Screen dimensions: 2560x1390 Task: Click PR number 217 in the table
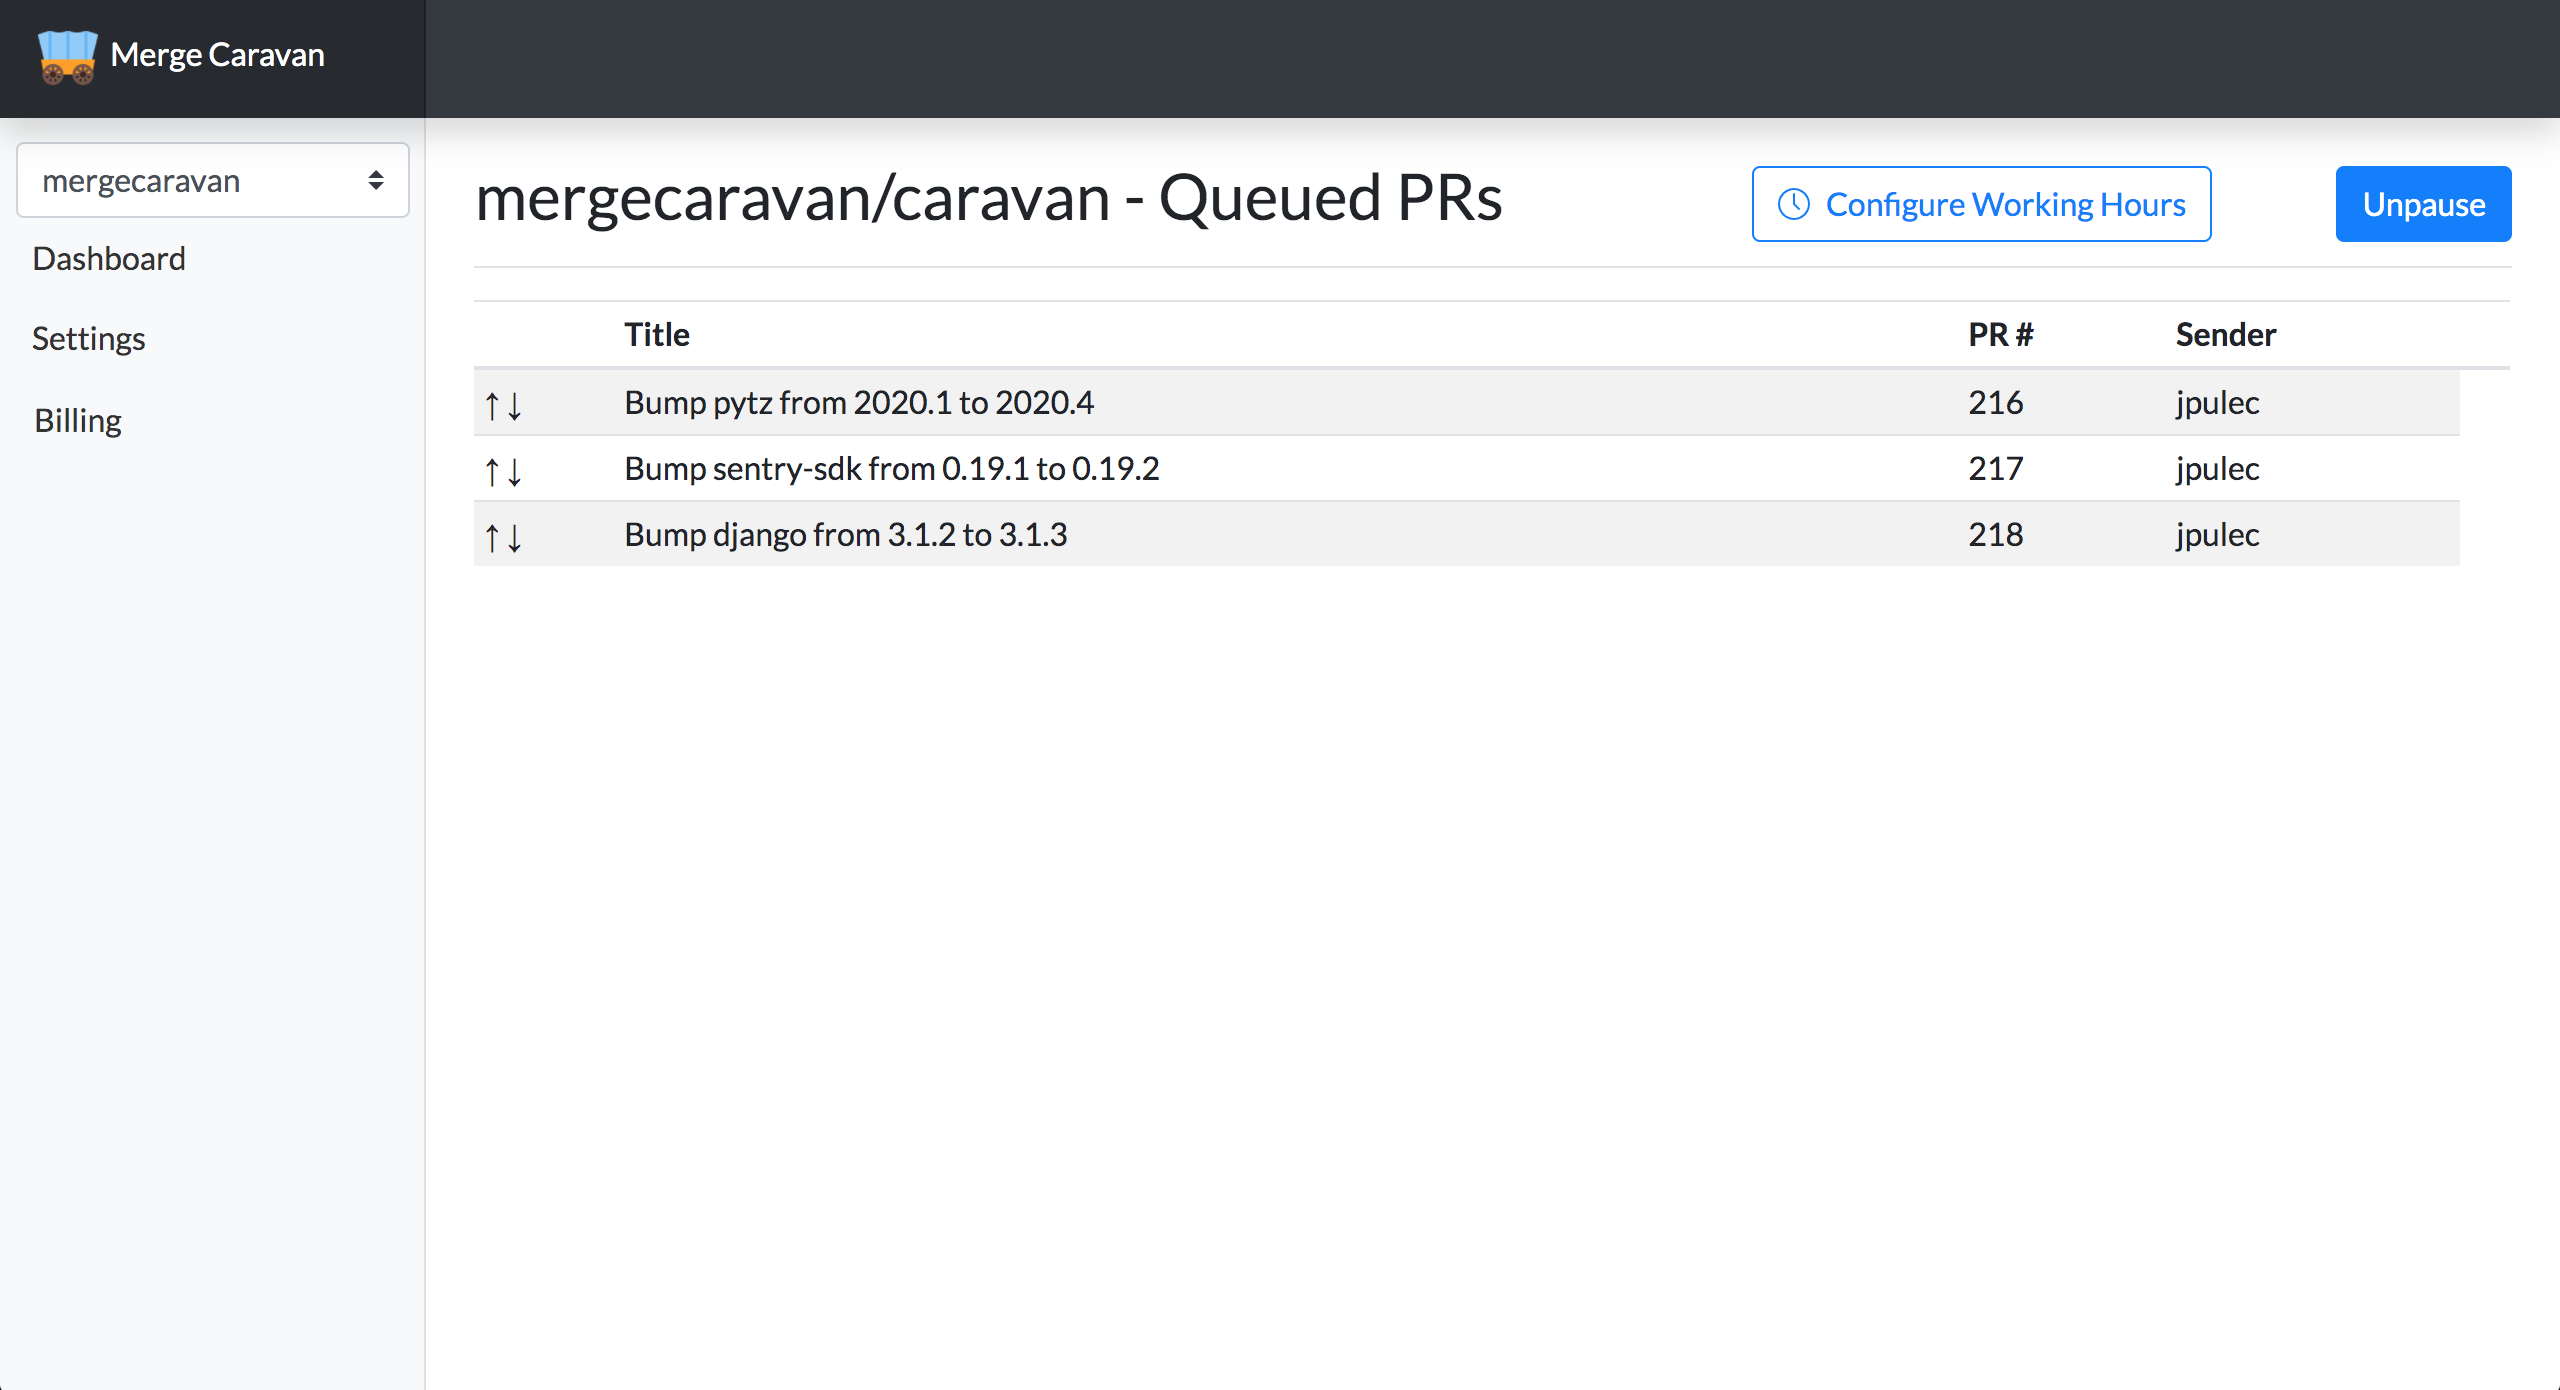[x=1995, y=468]
